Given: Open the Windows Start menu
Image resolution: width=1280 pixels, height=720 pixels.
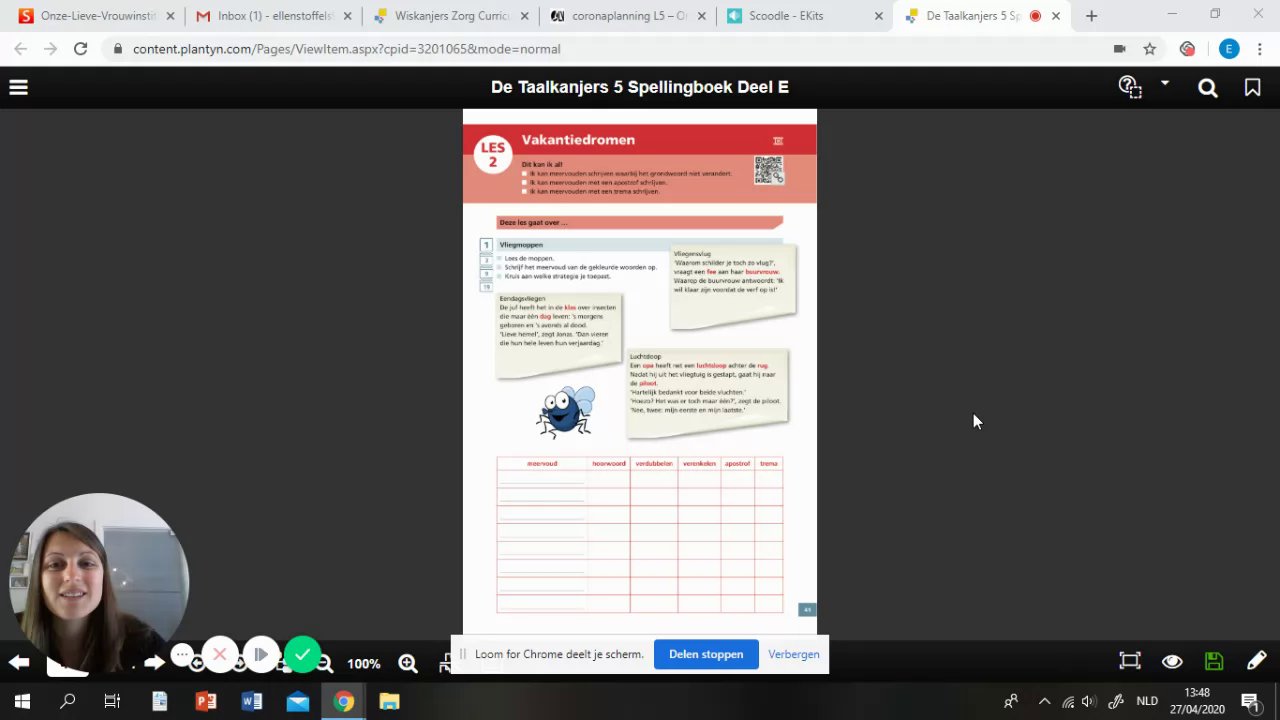Looking at the screenshot, I should click(x=22, y=701).
